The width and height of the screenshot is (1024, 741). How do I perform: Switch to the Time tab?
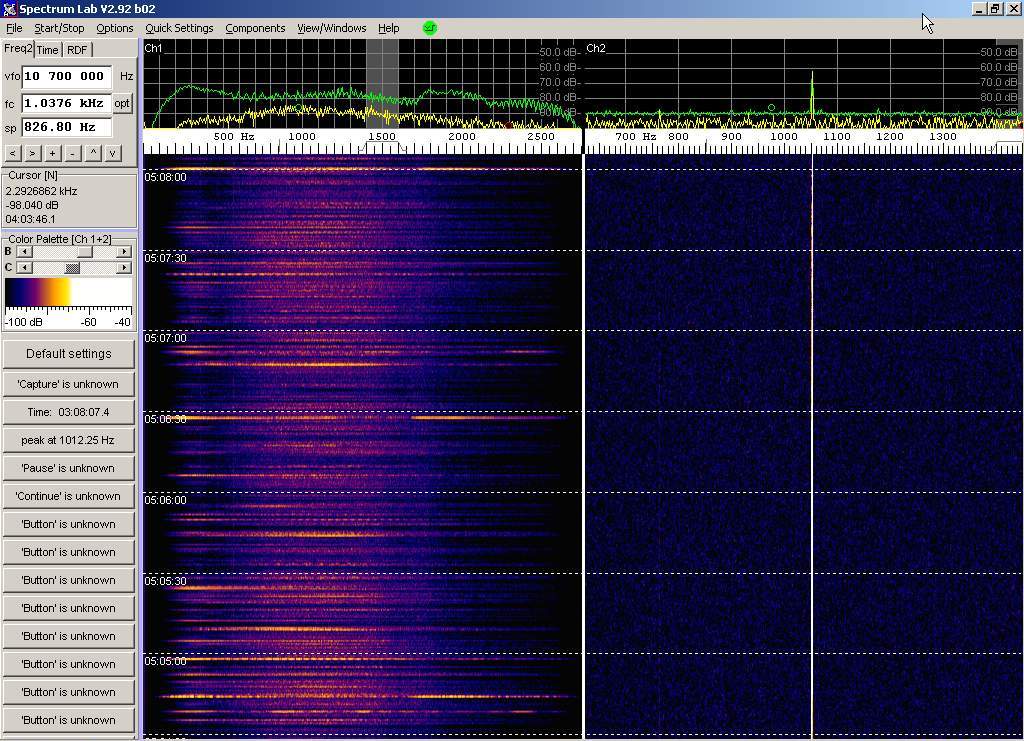click(47, 50)
